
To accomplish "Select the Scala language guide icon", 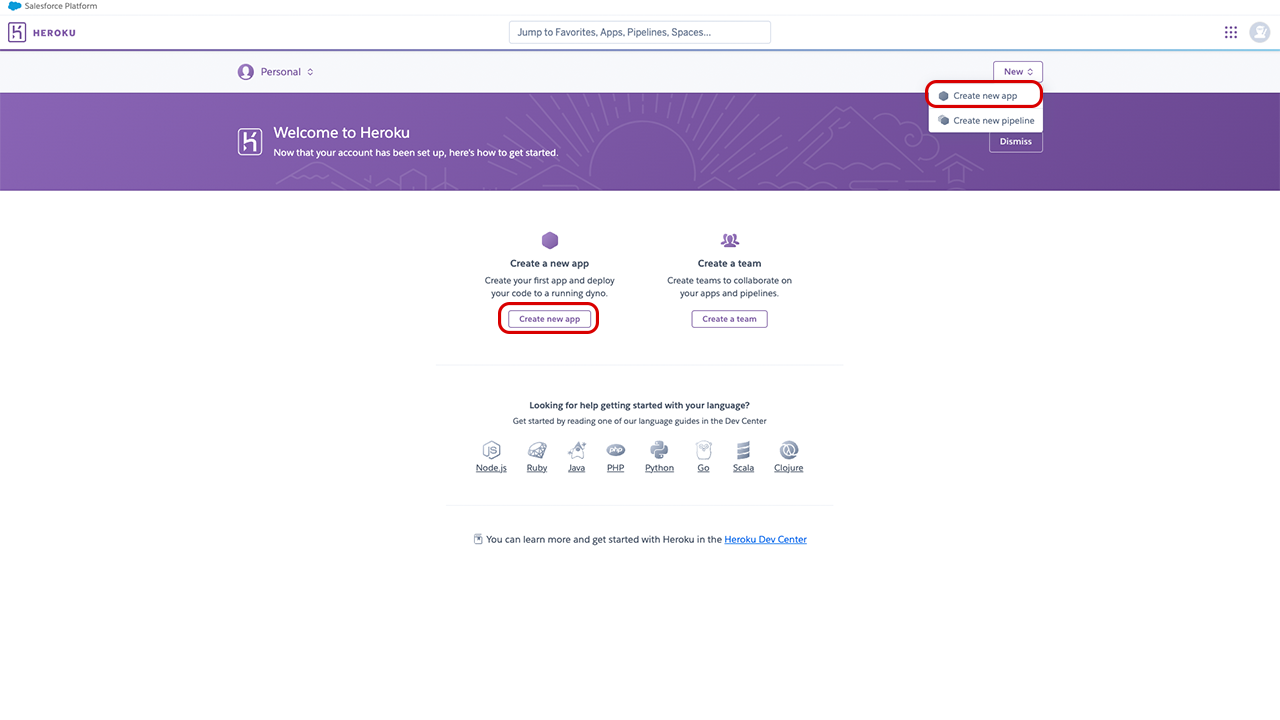I will (743, 451).
